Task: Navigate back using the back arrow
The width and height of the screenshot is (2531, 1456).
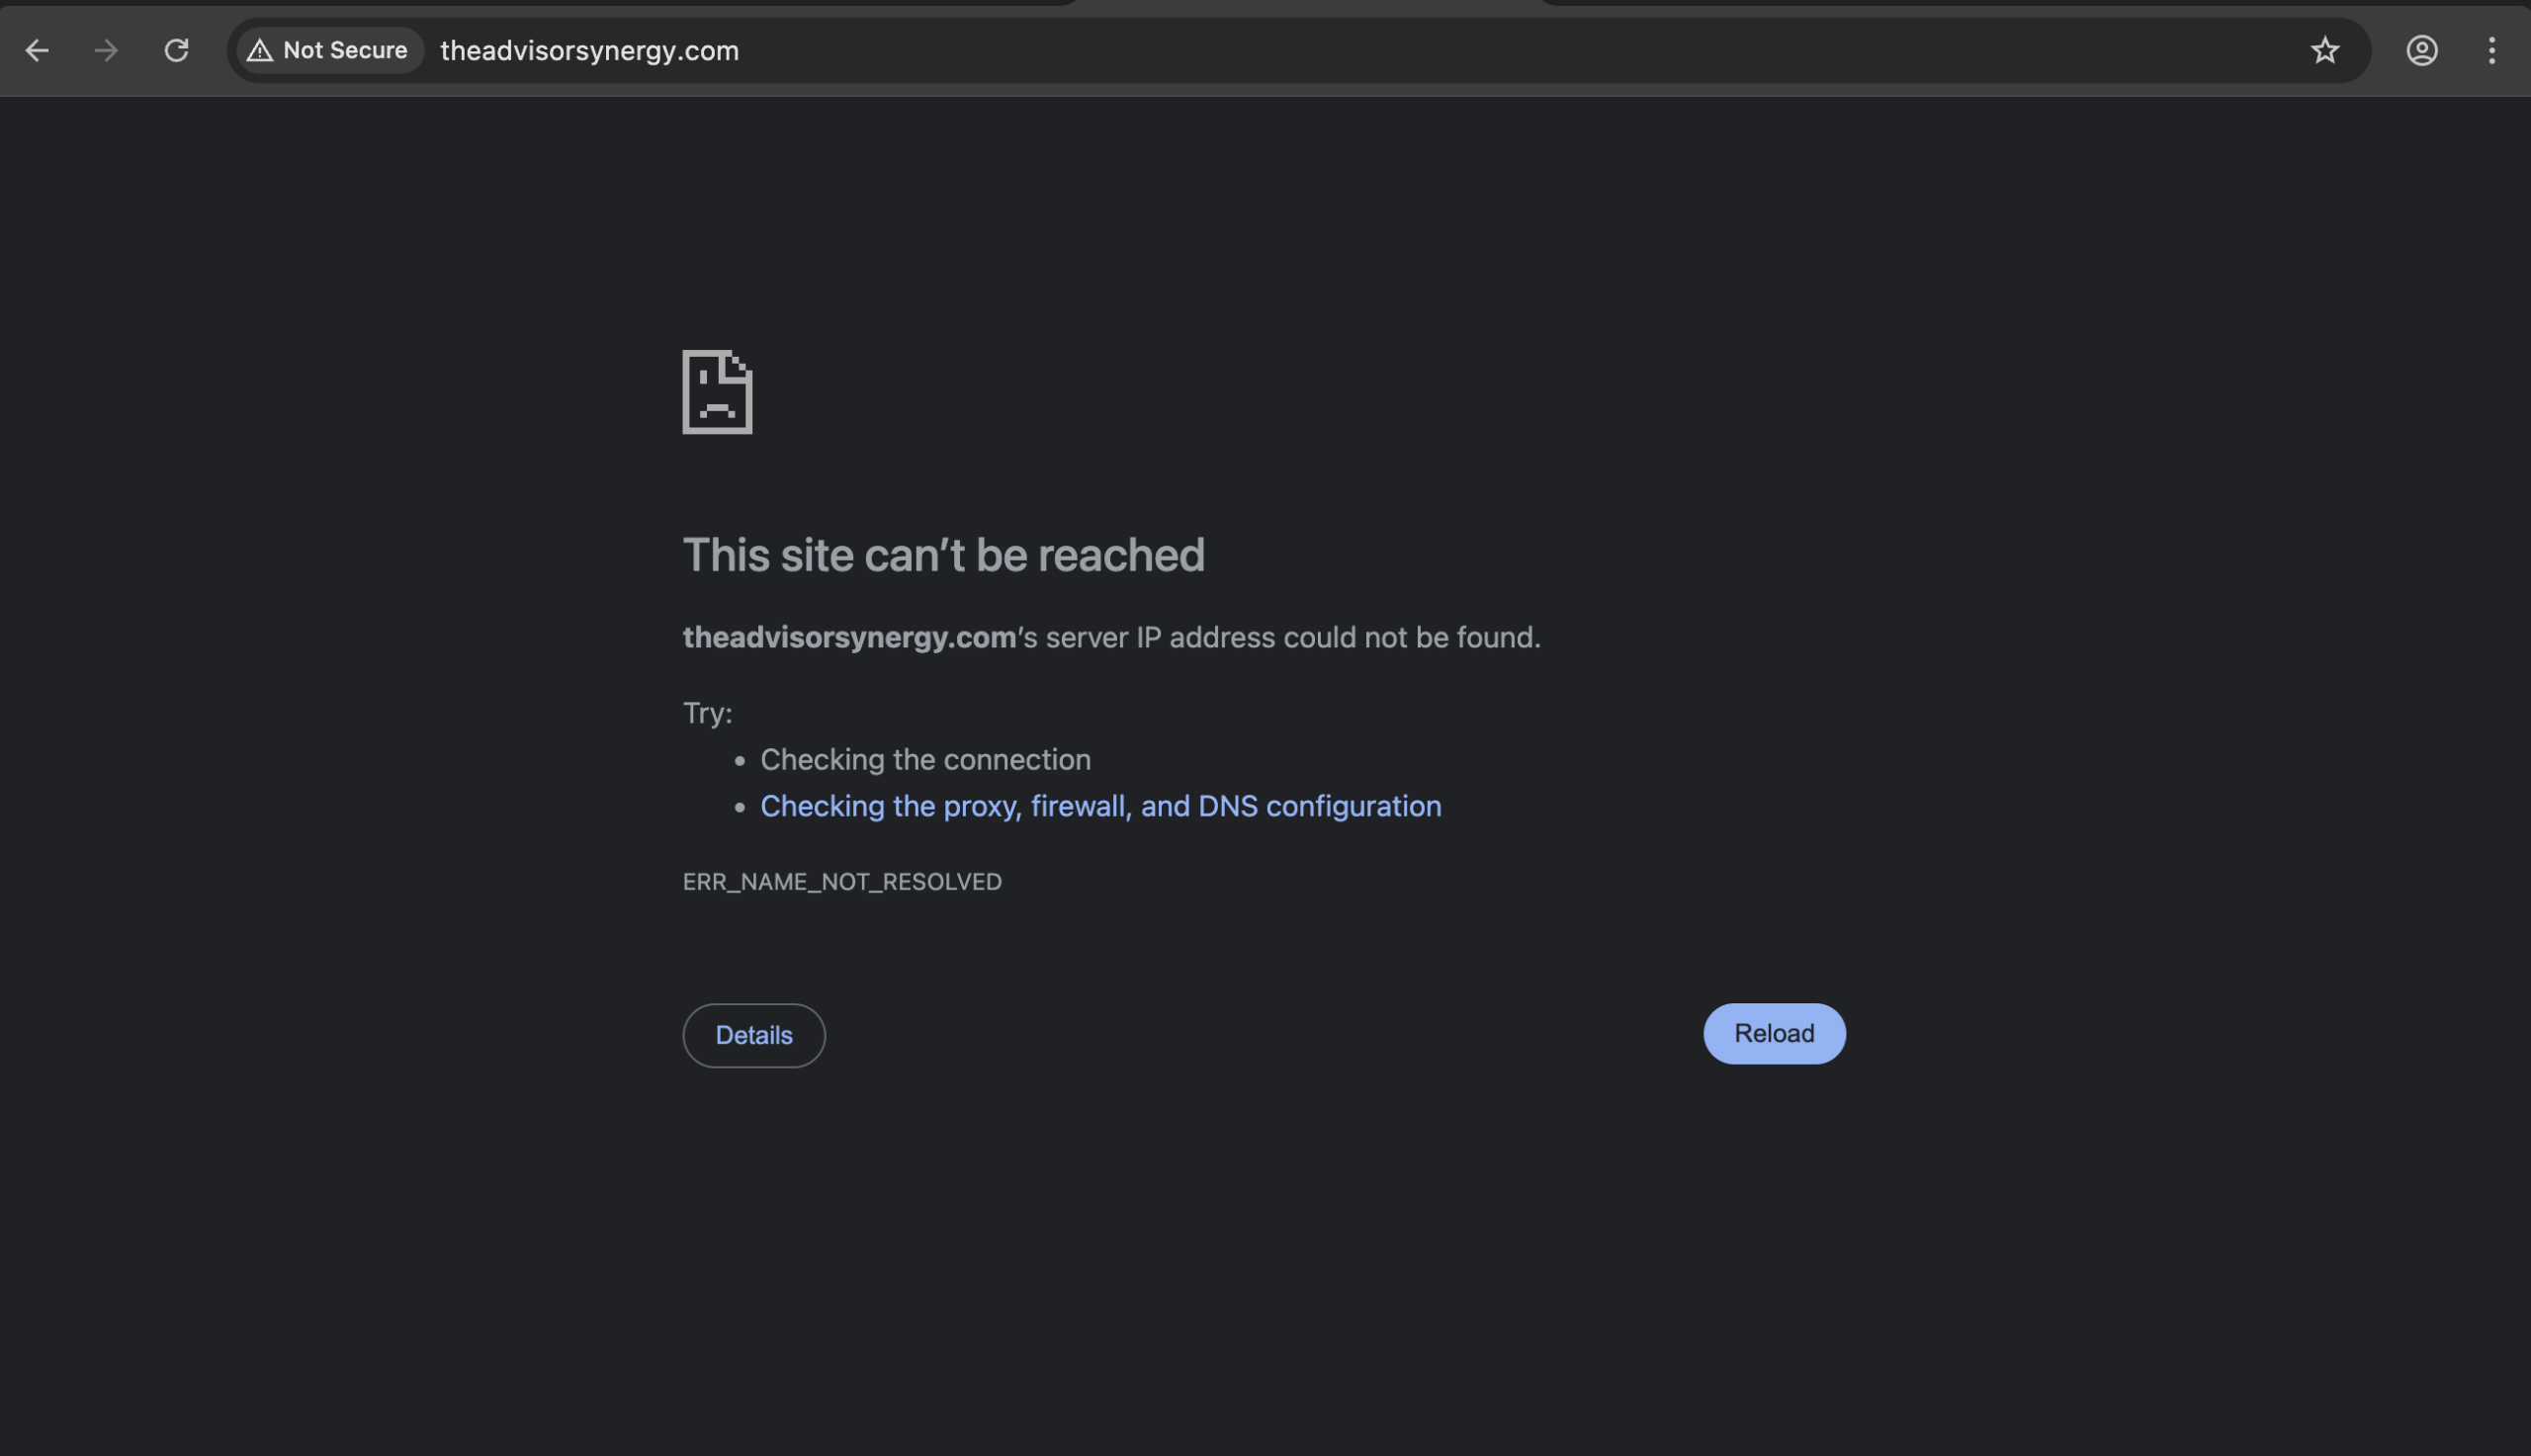Action: (x=37, y=50)
